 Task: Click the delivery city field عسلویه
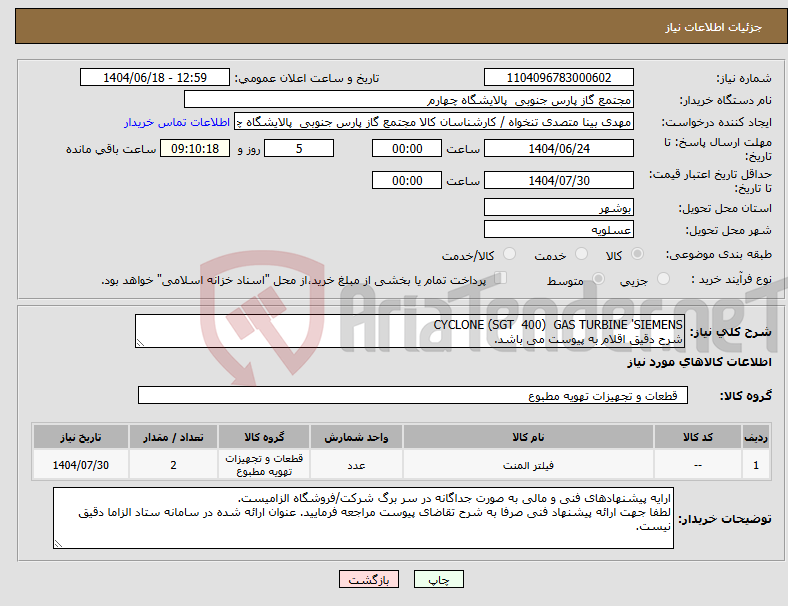click(558, 229)
